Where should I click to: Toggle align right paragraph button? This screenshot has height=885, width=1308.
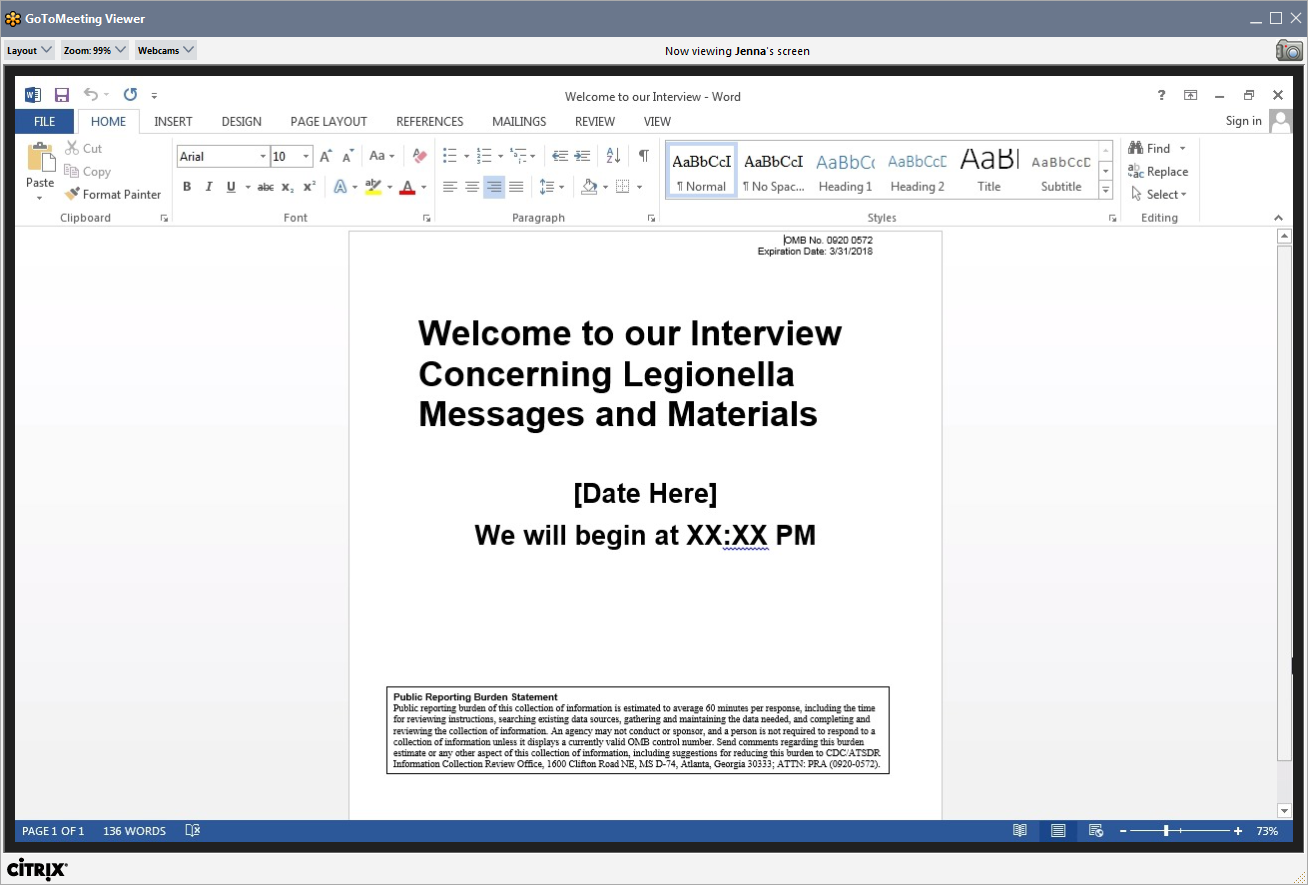[x=494, y=187]
